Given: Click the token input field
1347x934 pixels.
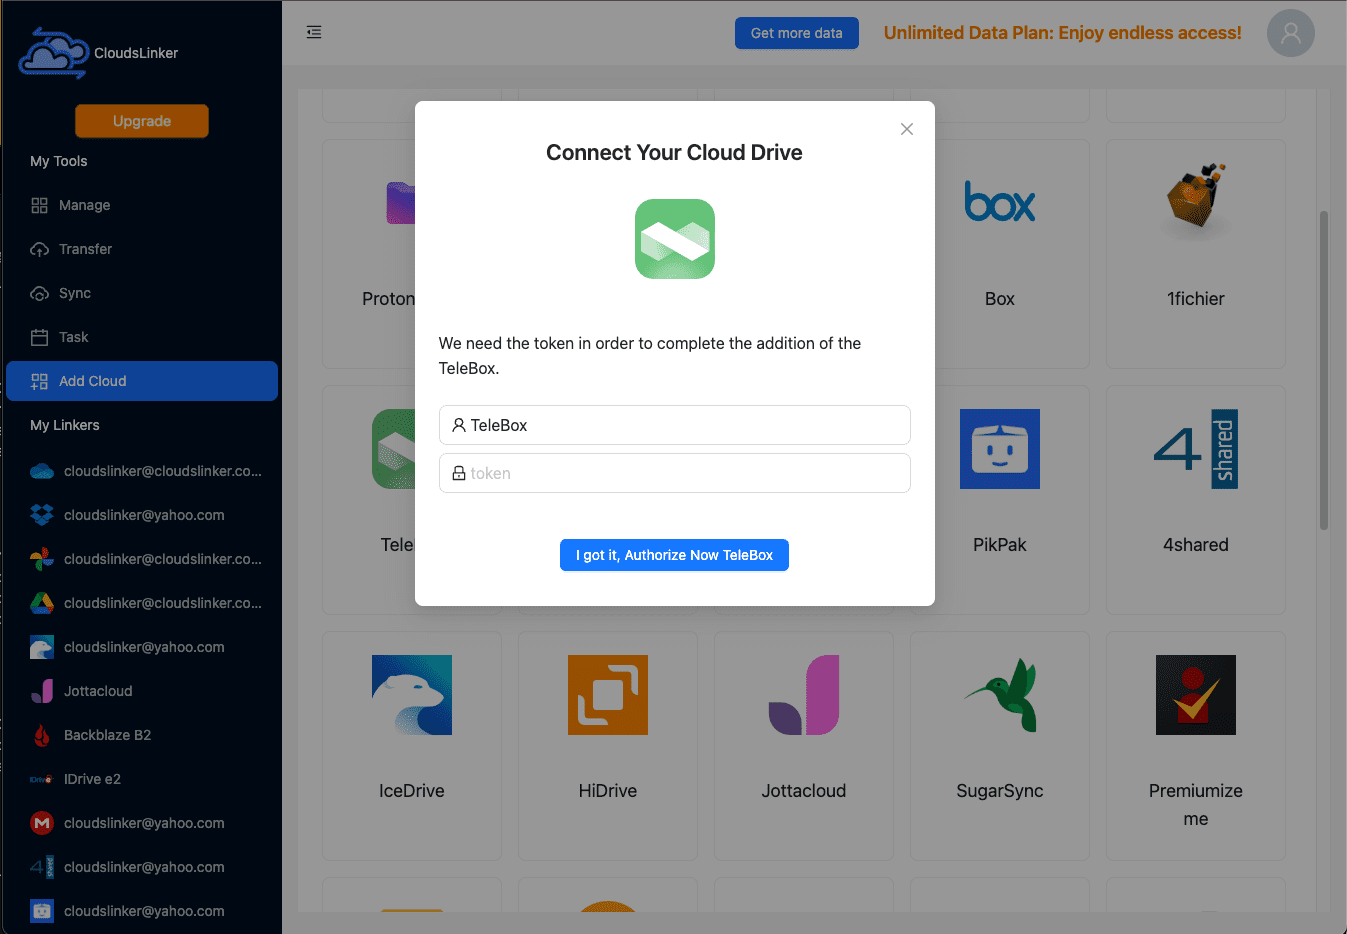Looking at the screenshot, I should pos(675,473).
